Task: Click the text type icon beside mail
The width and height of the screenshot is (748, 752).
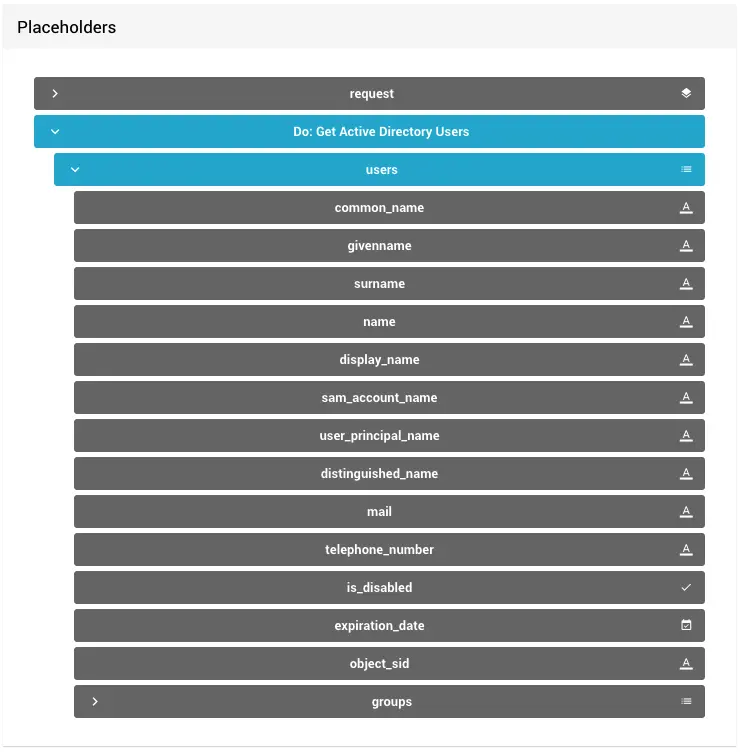Action: coord(686,512)
